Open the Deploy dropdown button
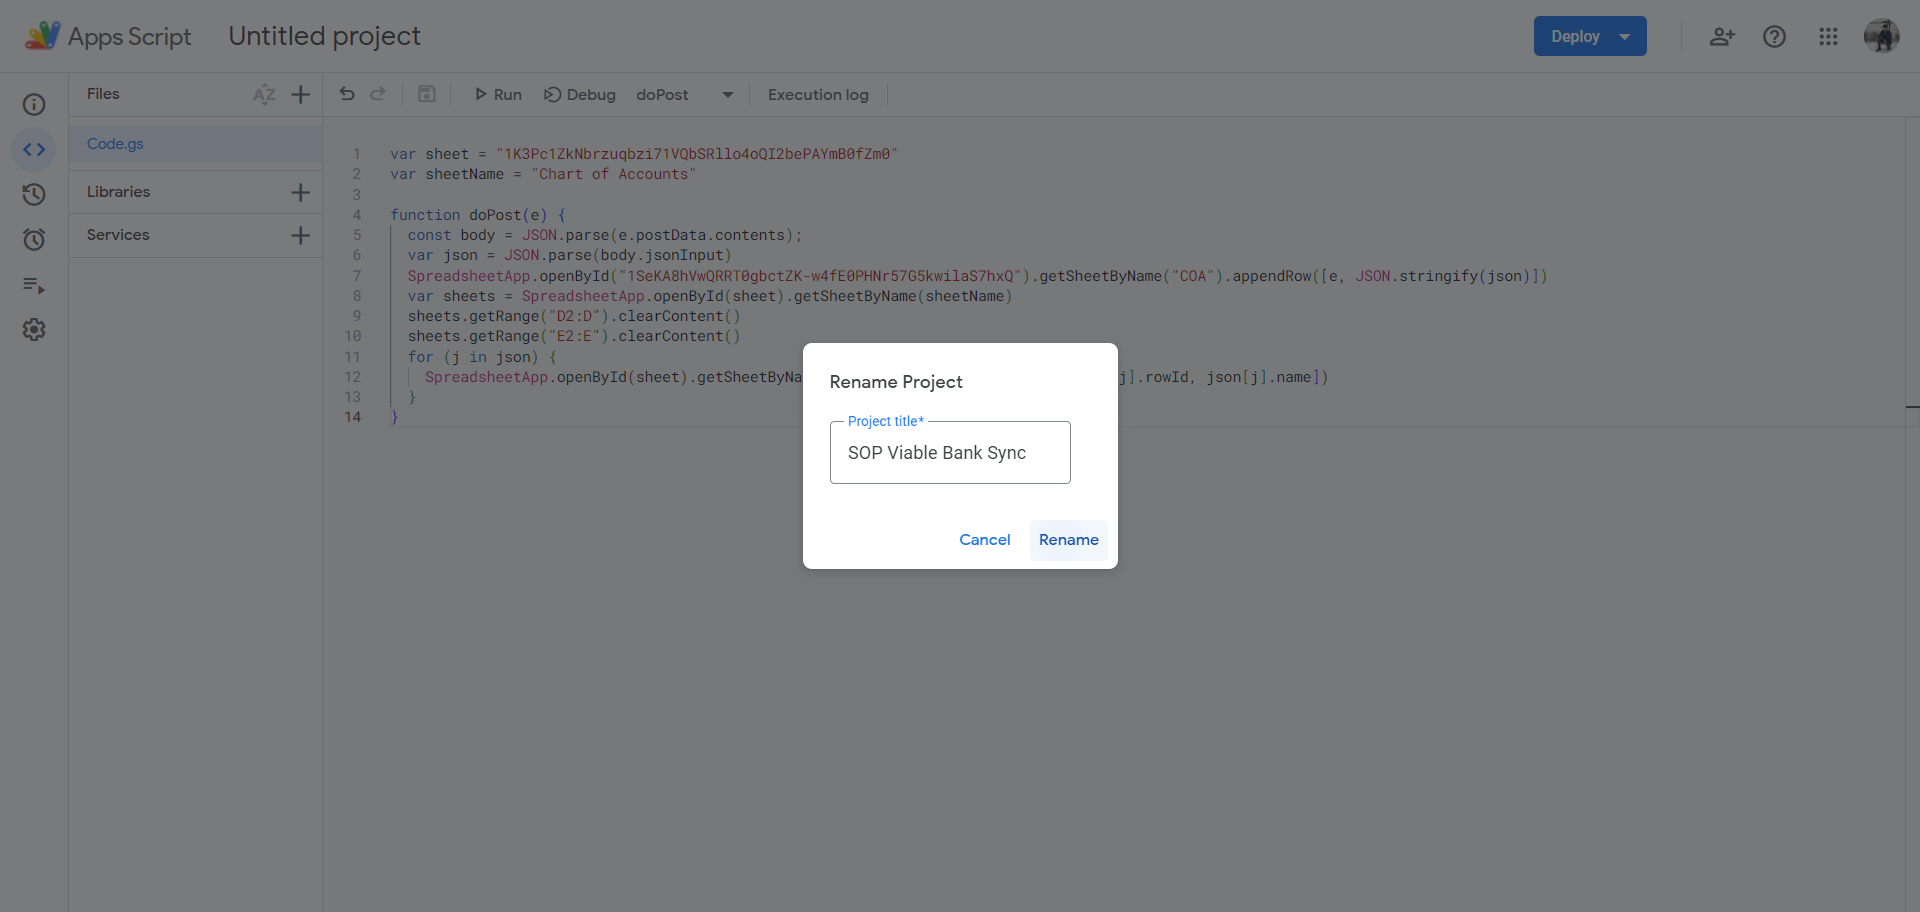Viewport: 1920px width, 912px height. tap(1590, 36)
